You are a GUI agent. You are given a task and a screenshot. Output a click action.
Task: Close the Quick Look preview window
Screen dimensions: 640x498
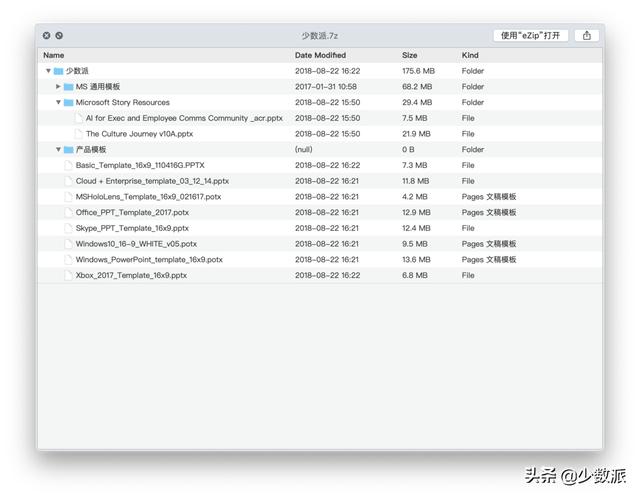click(x=47, y=36)
